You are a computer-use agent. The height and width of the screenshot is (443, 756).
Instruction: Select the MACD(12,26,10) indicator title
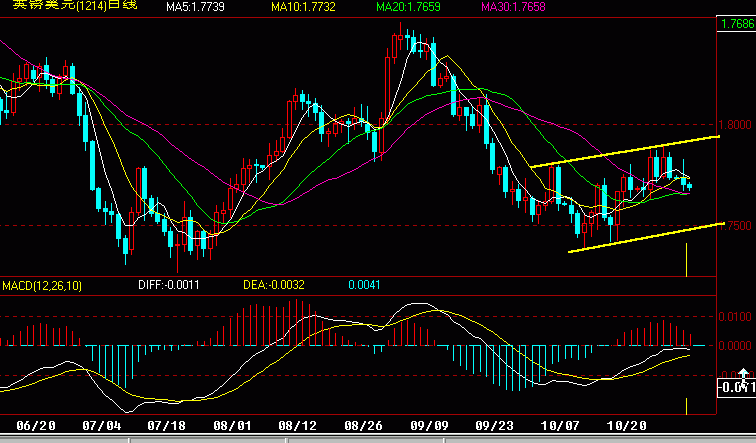pos(42,286)
